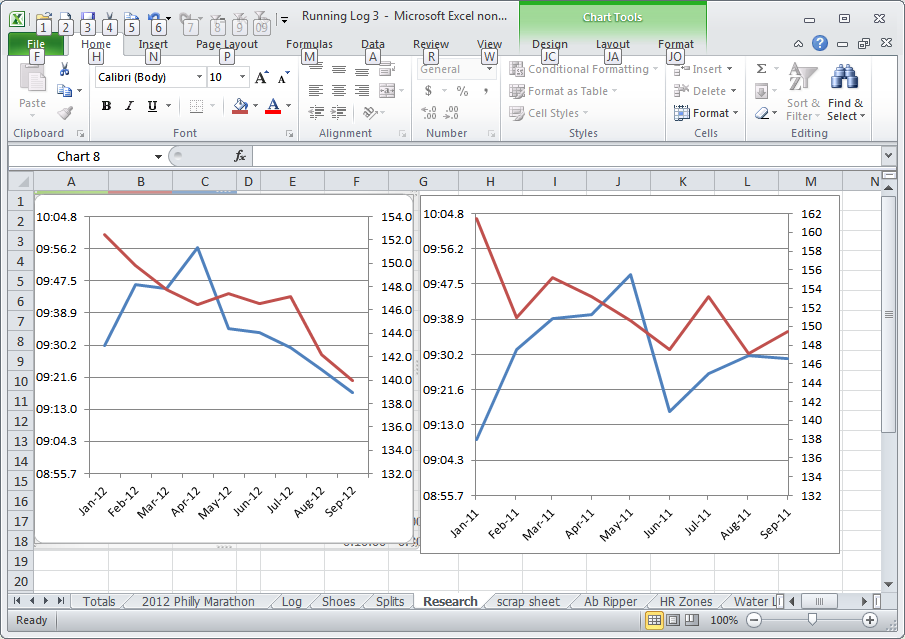Toggle Bold formatting

[105, 106]
